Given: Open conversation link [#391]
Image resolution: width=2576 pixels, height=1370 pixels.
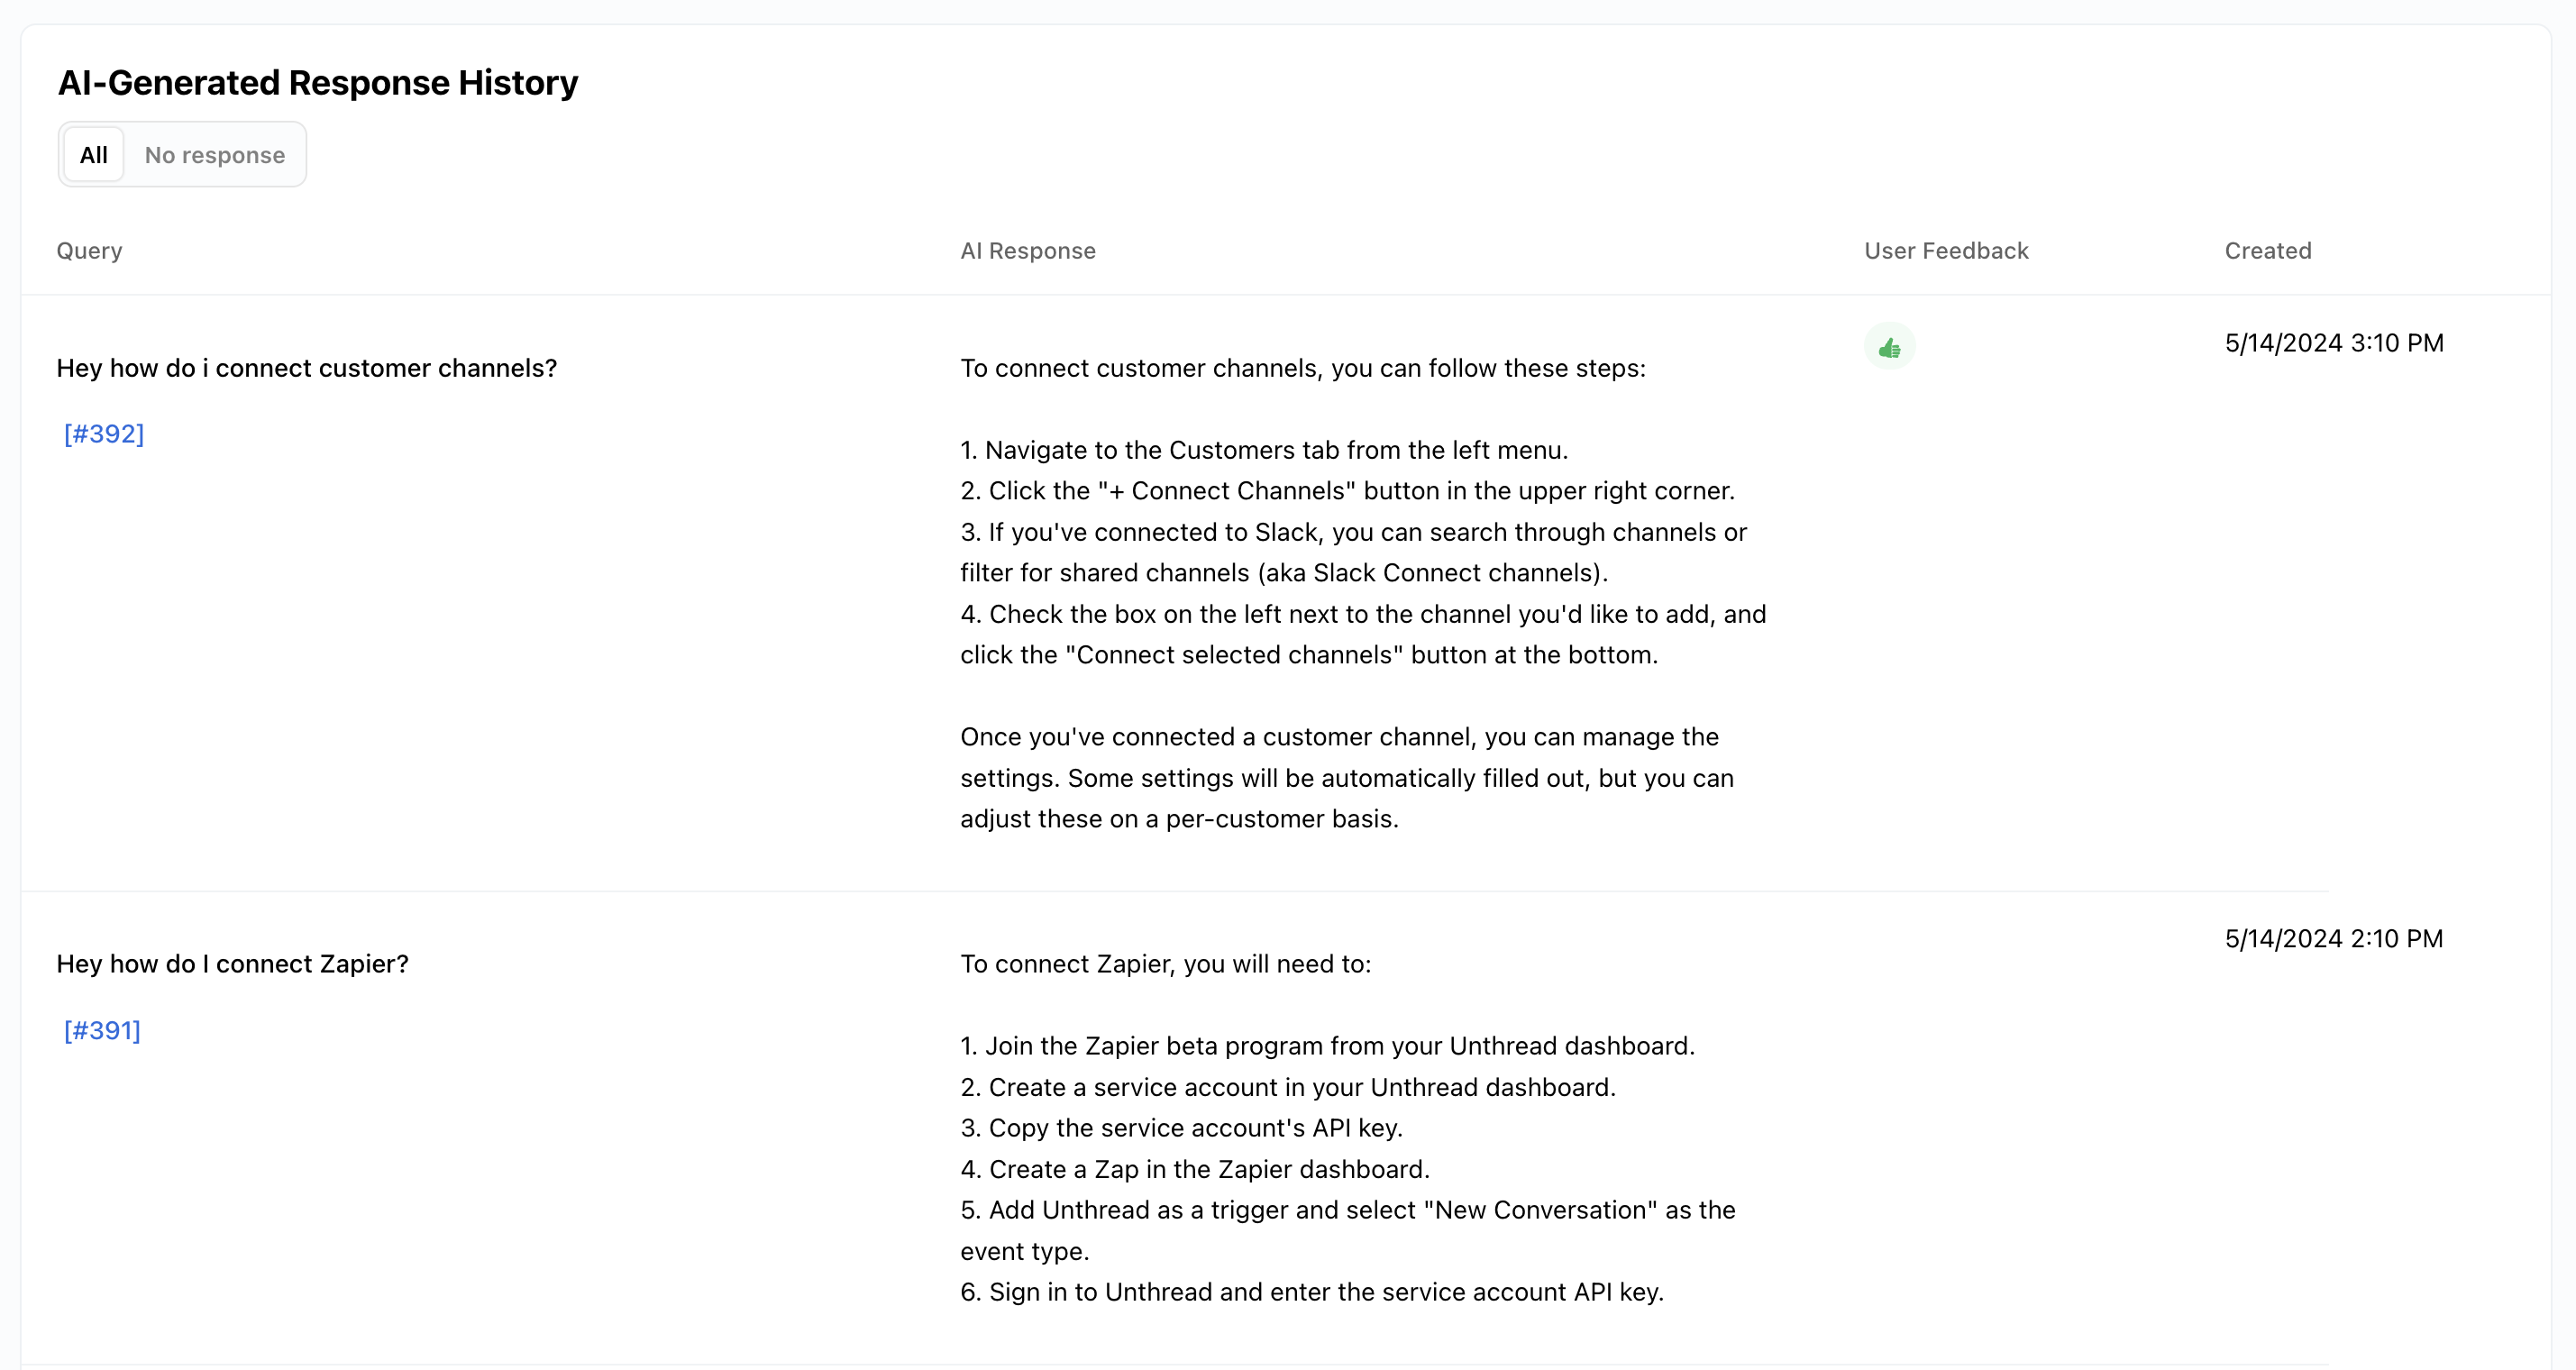Looking at the screenshot, I should (101, 1030).
